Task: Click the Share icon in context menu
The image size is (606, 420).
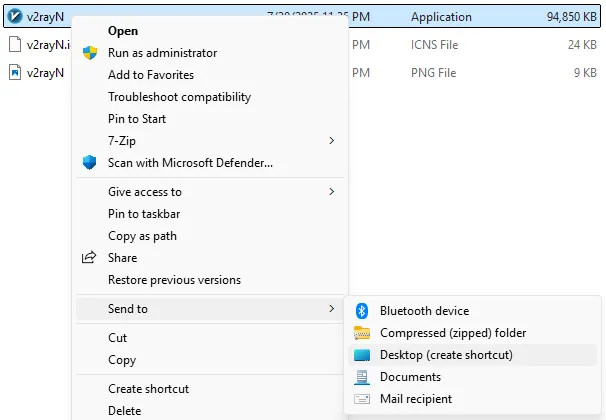Action: (89, 258)
